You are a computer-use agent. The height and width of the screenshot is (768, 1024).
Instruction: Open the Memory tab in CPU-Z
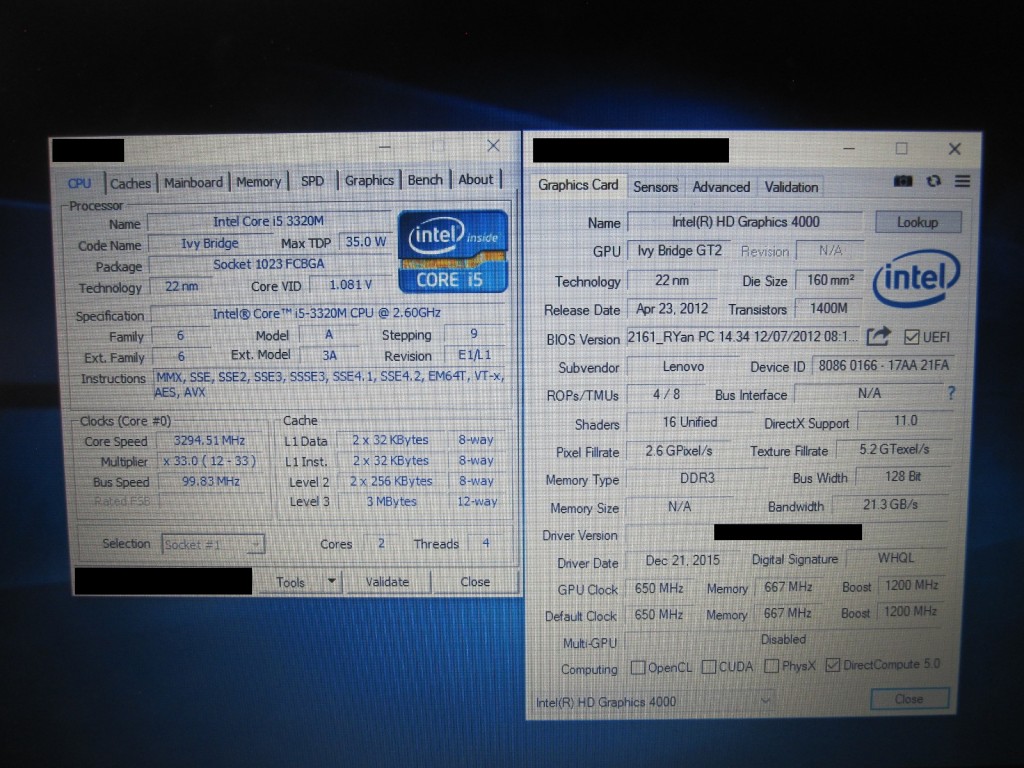click(259, 182)
